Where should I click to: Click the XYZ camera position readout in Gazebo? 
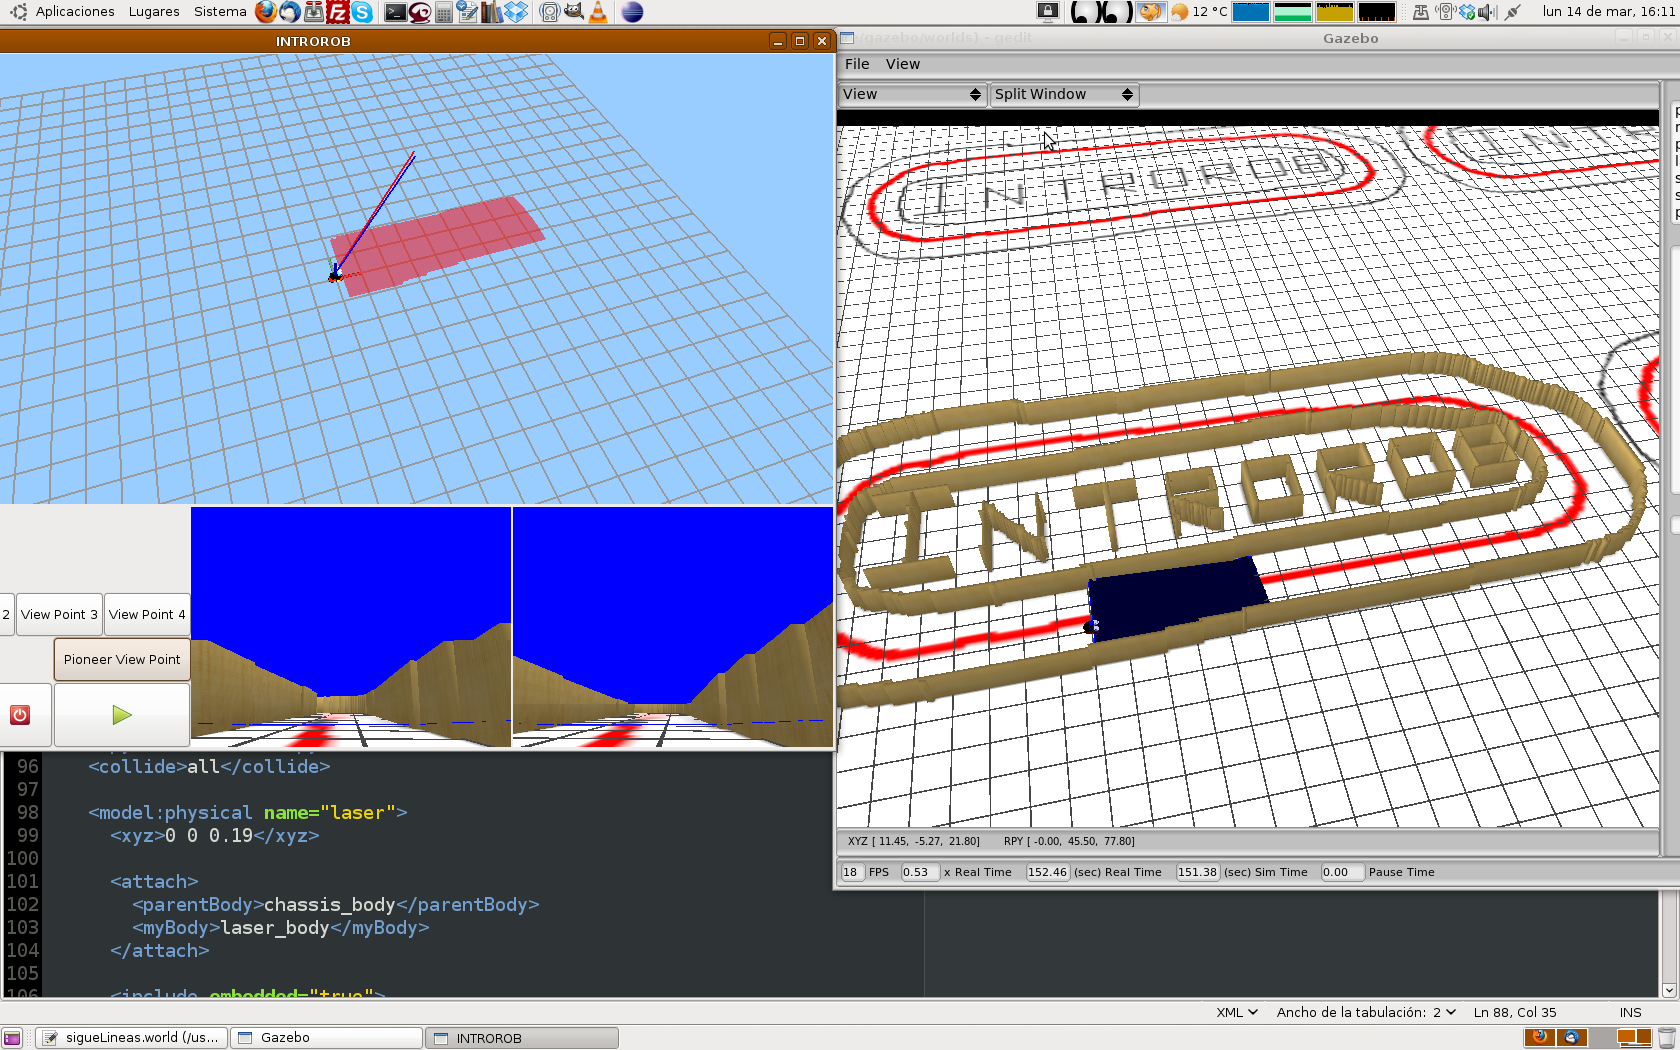click(x=914, y=841)
